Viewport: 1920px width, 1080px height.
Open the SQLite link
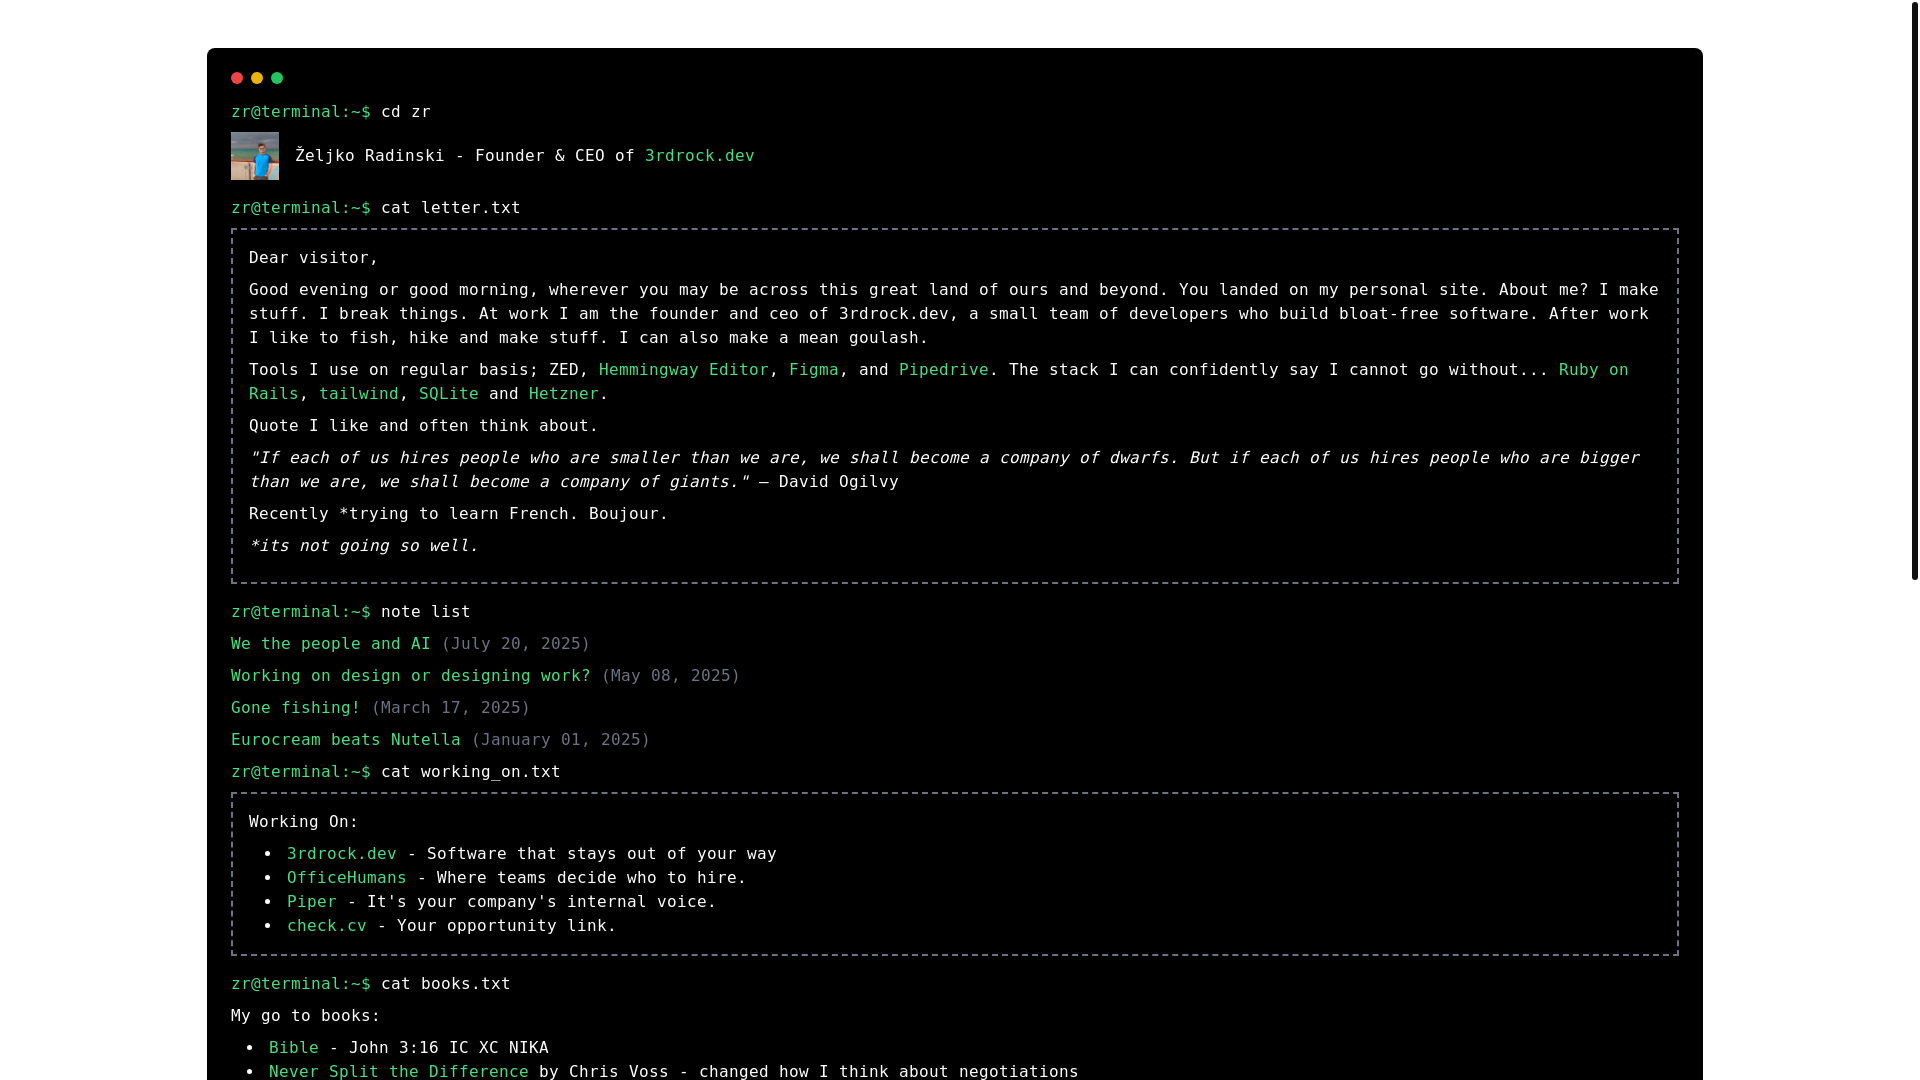449,394
